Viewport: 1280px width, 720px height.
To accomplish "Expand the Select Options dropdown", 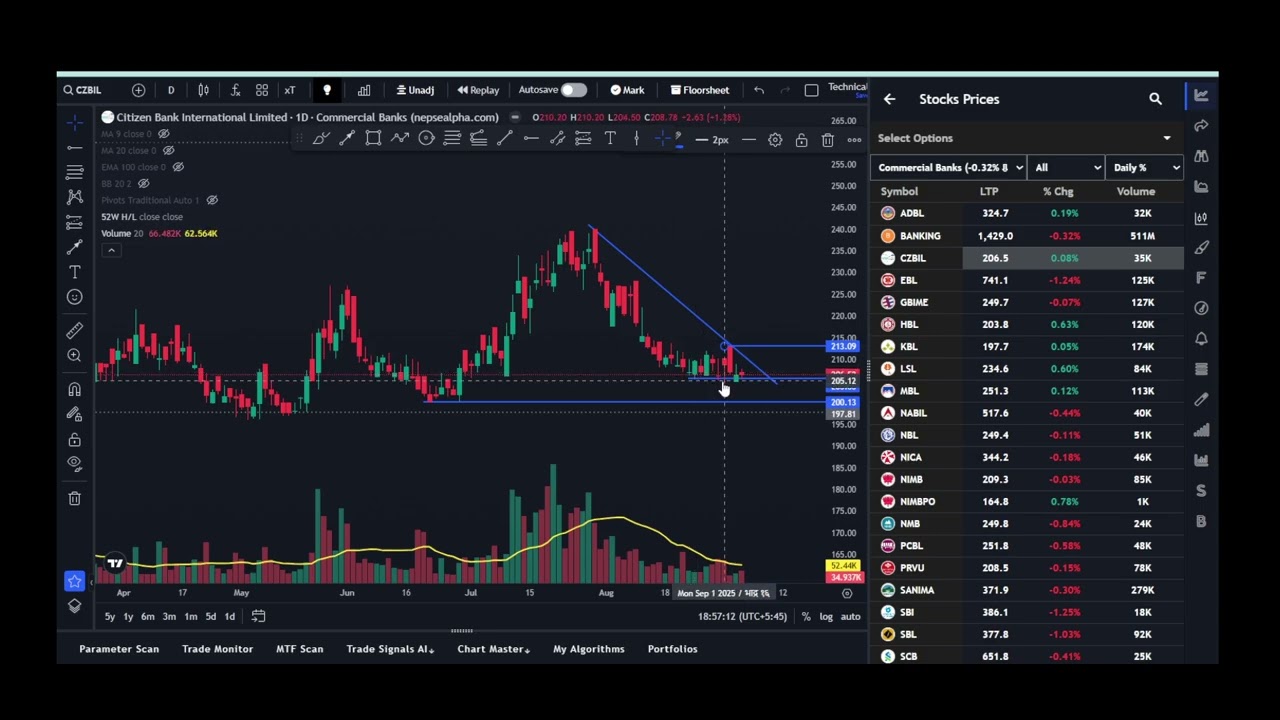I will pyautogui.click(x=1025, y=138).
